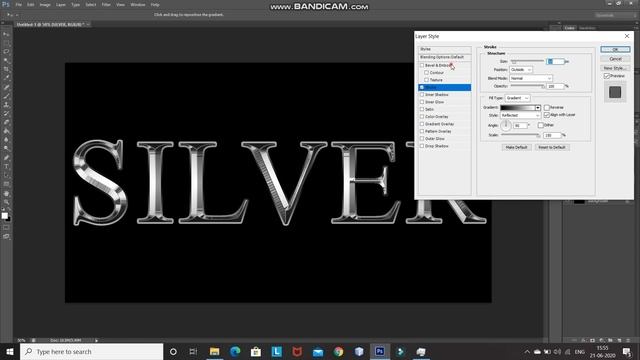This screenshot has height=360, width=640.
Task: Open the File menu
Action: tap(19, 5)
